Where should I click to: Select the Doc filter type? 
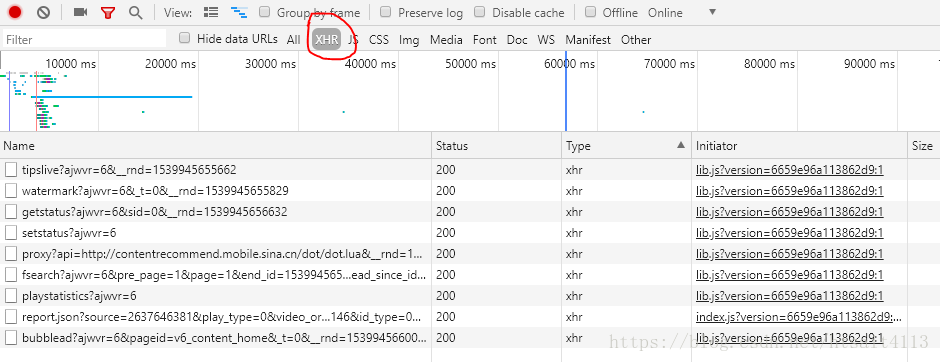click(517, 40)
